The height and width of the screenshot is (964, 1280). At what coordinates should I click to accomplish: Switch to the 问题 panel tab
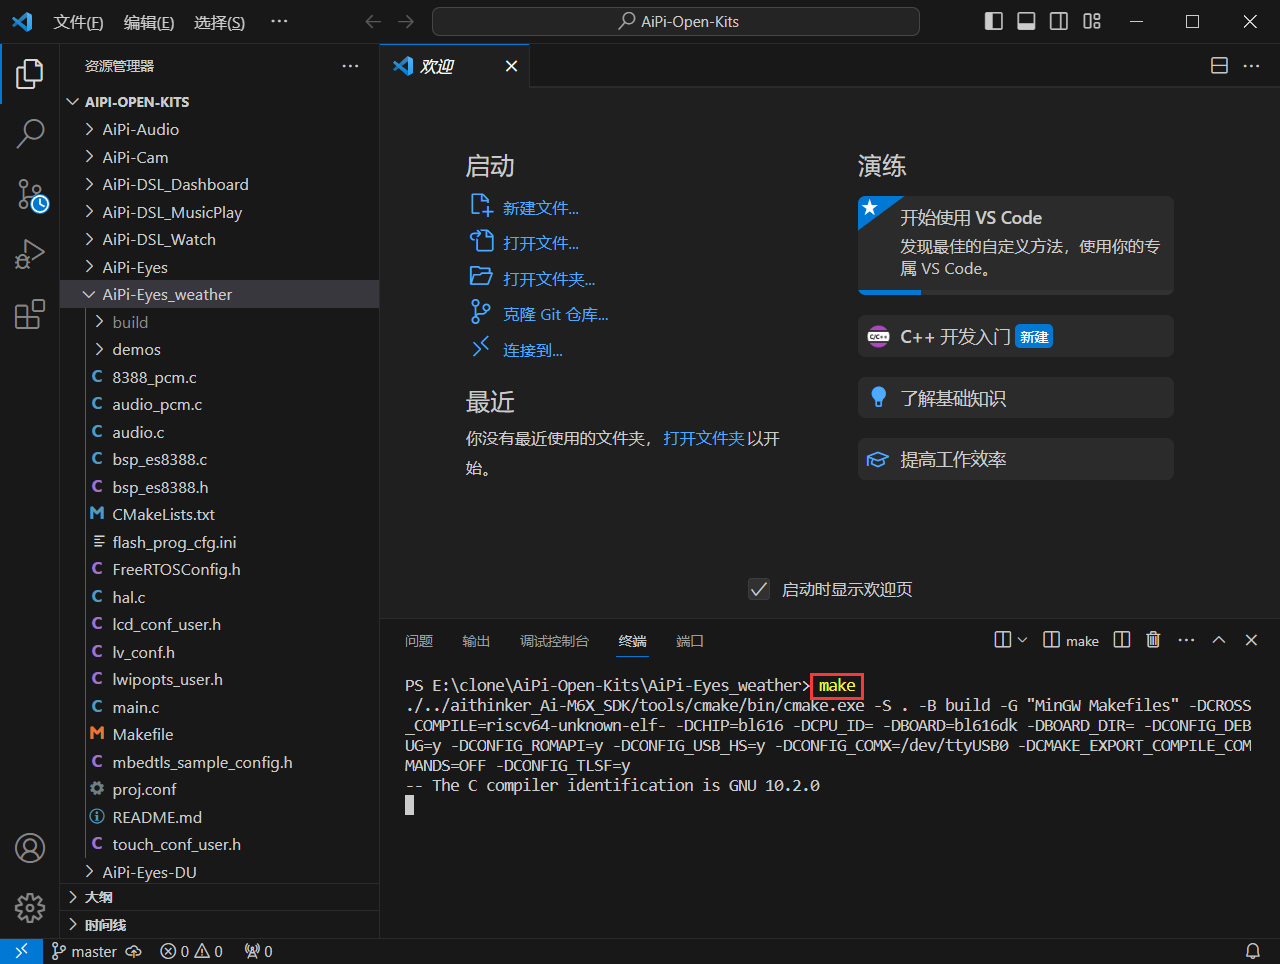point(419,641)
